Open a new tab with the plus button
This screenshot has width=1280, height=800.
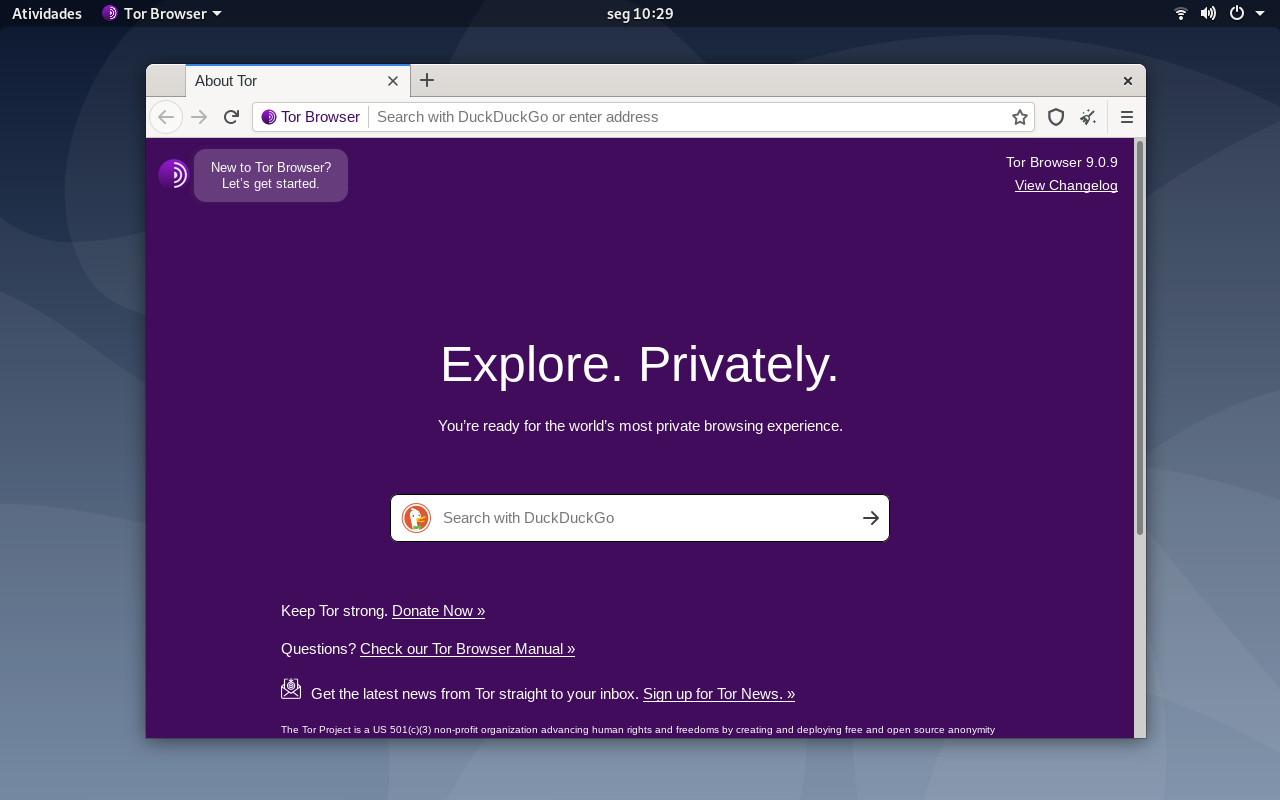(x=427, y=80)
